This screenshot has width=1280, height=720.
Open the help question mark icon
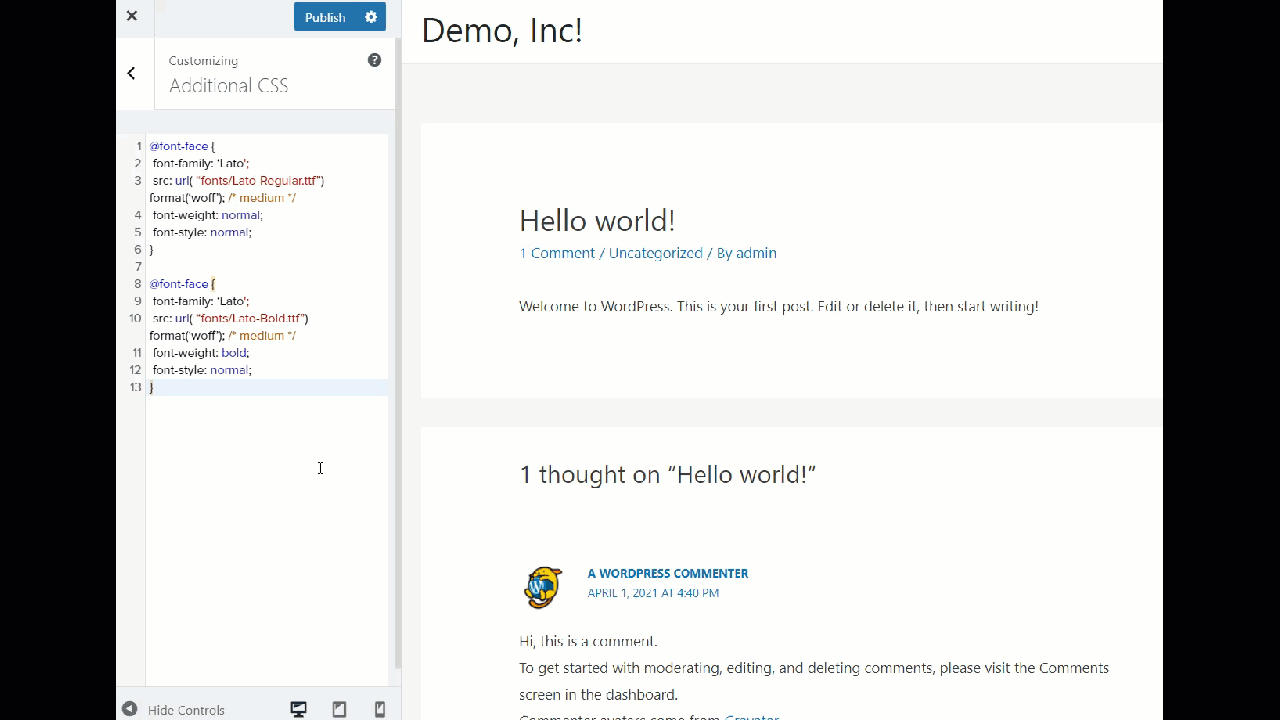click(x=374, y=60)
